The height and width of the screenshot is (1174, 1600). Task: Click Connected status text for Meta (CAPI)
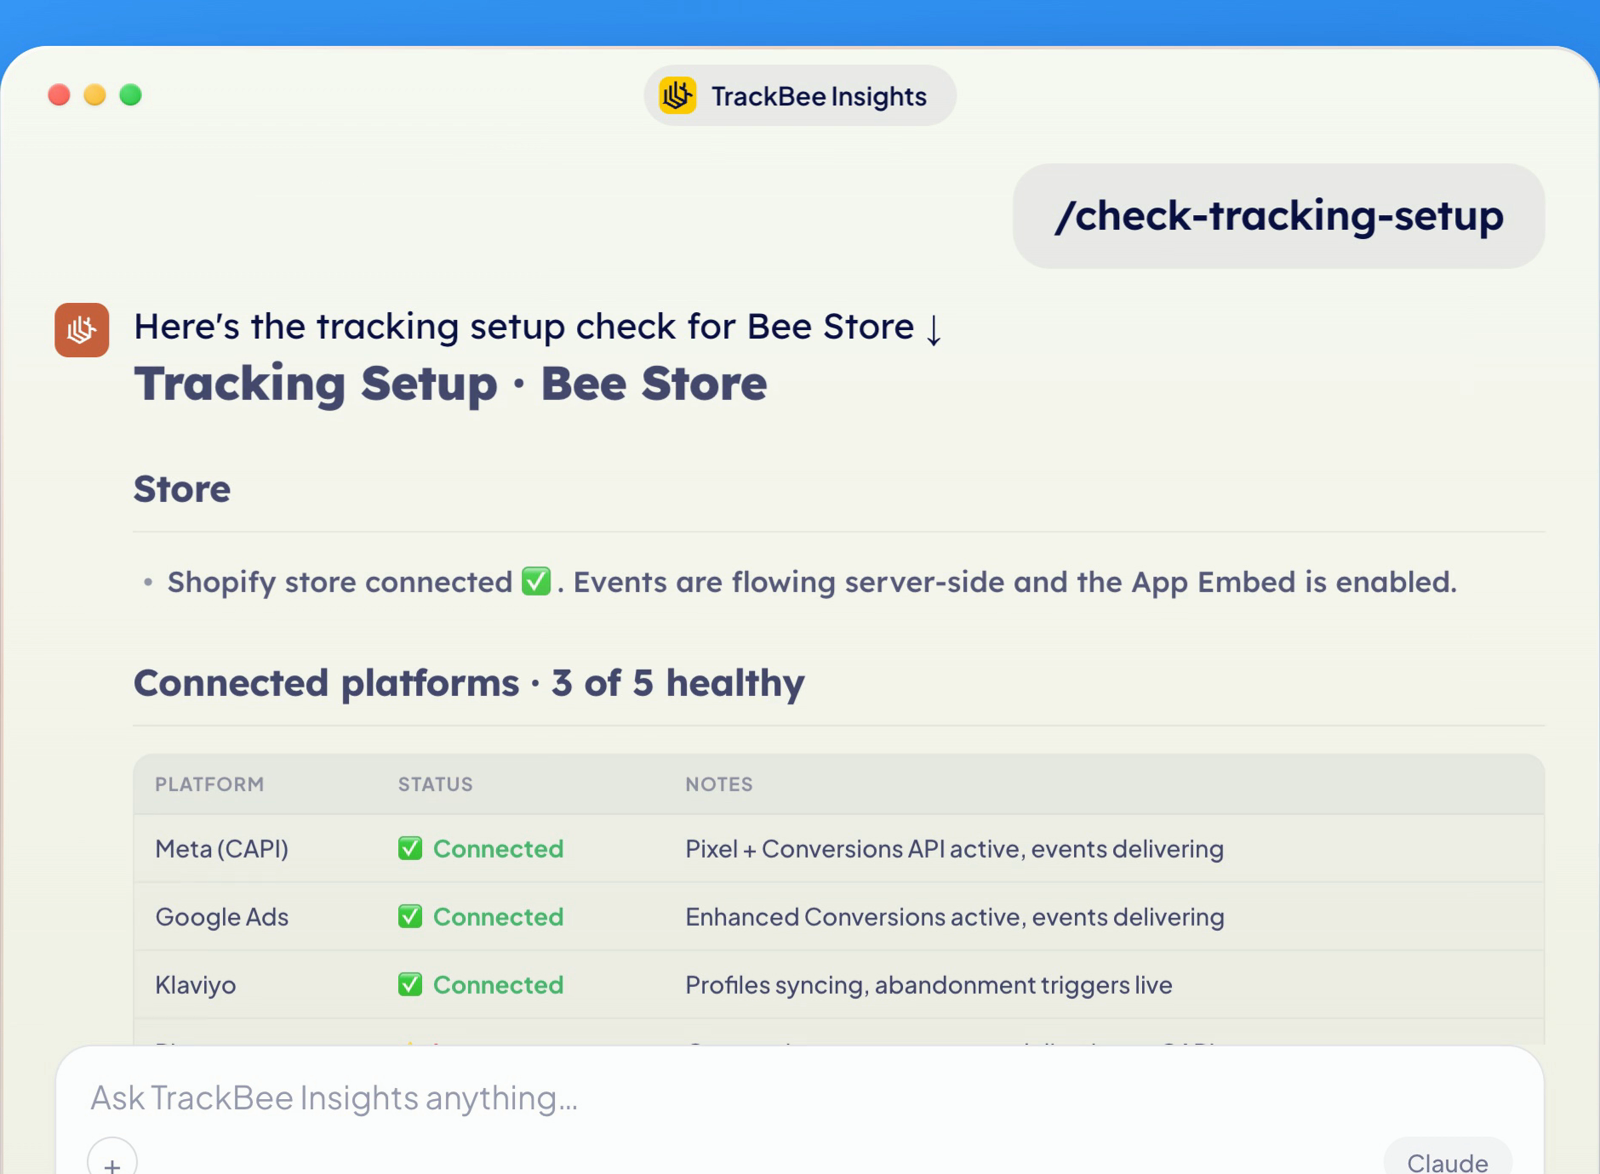coord(498,849)
